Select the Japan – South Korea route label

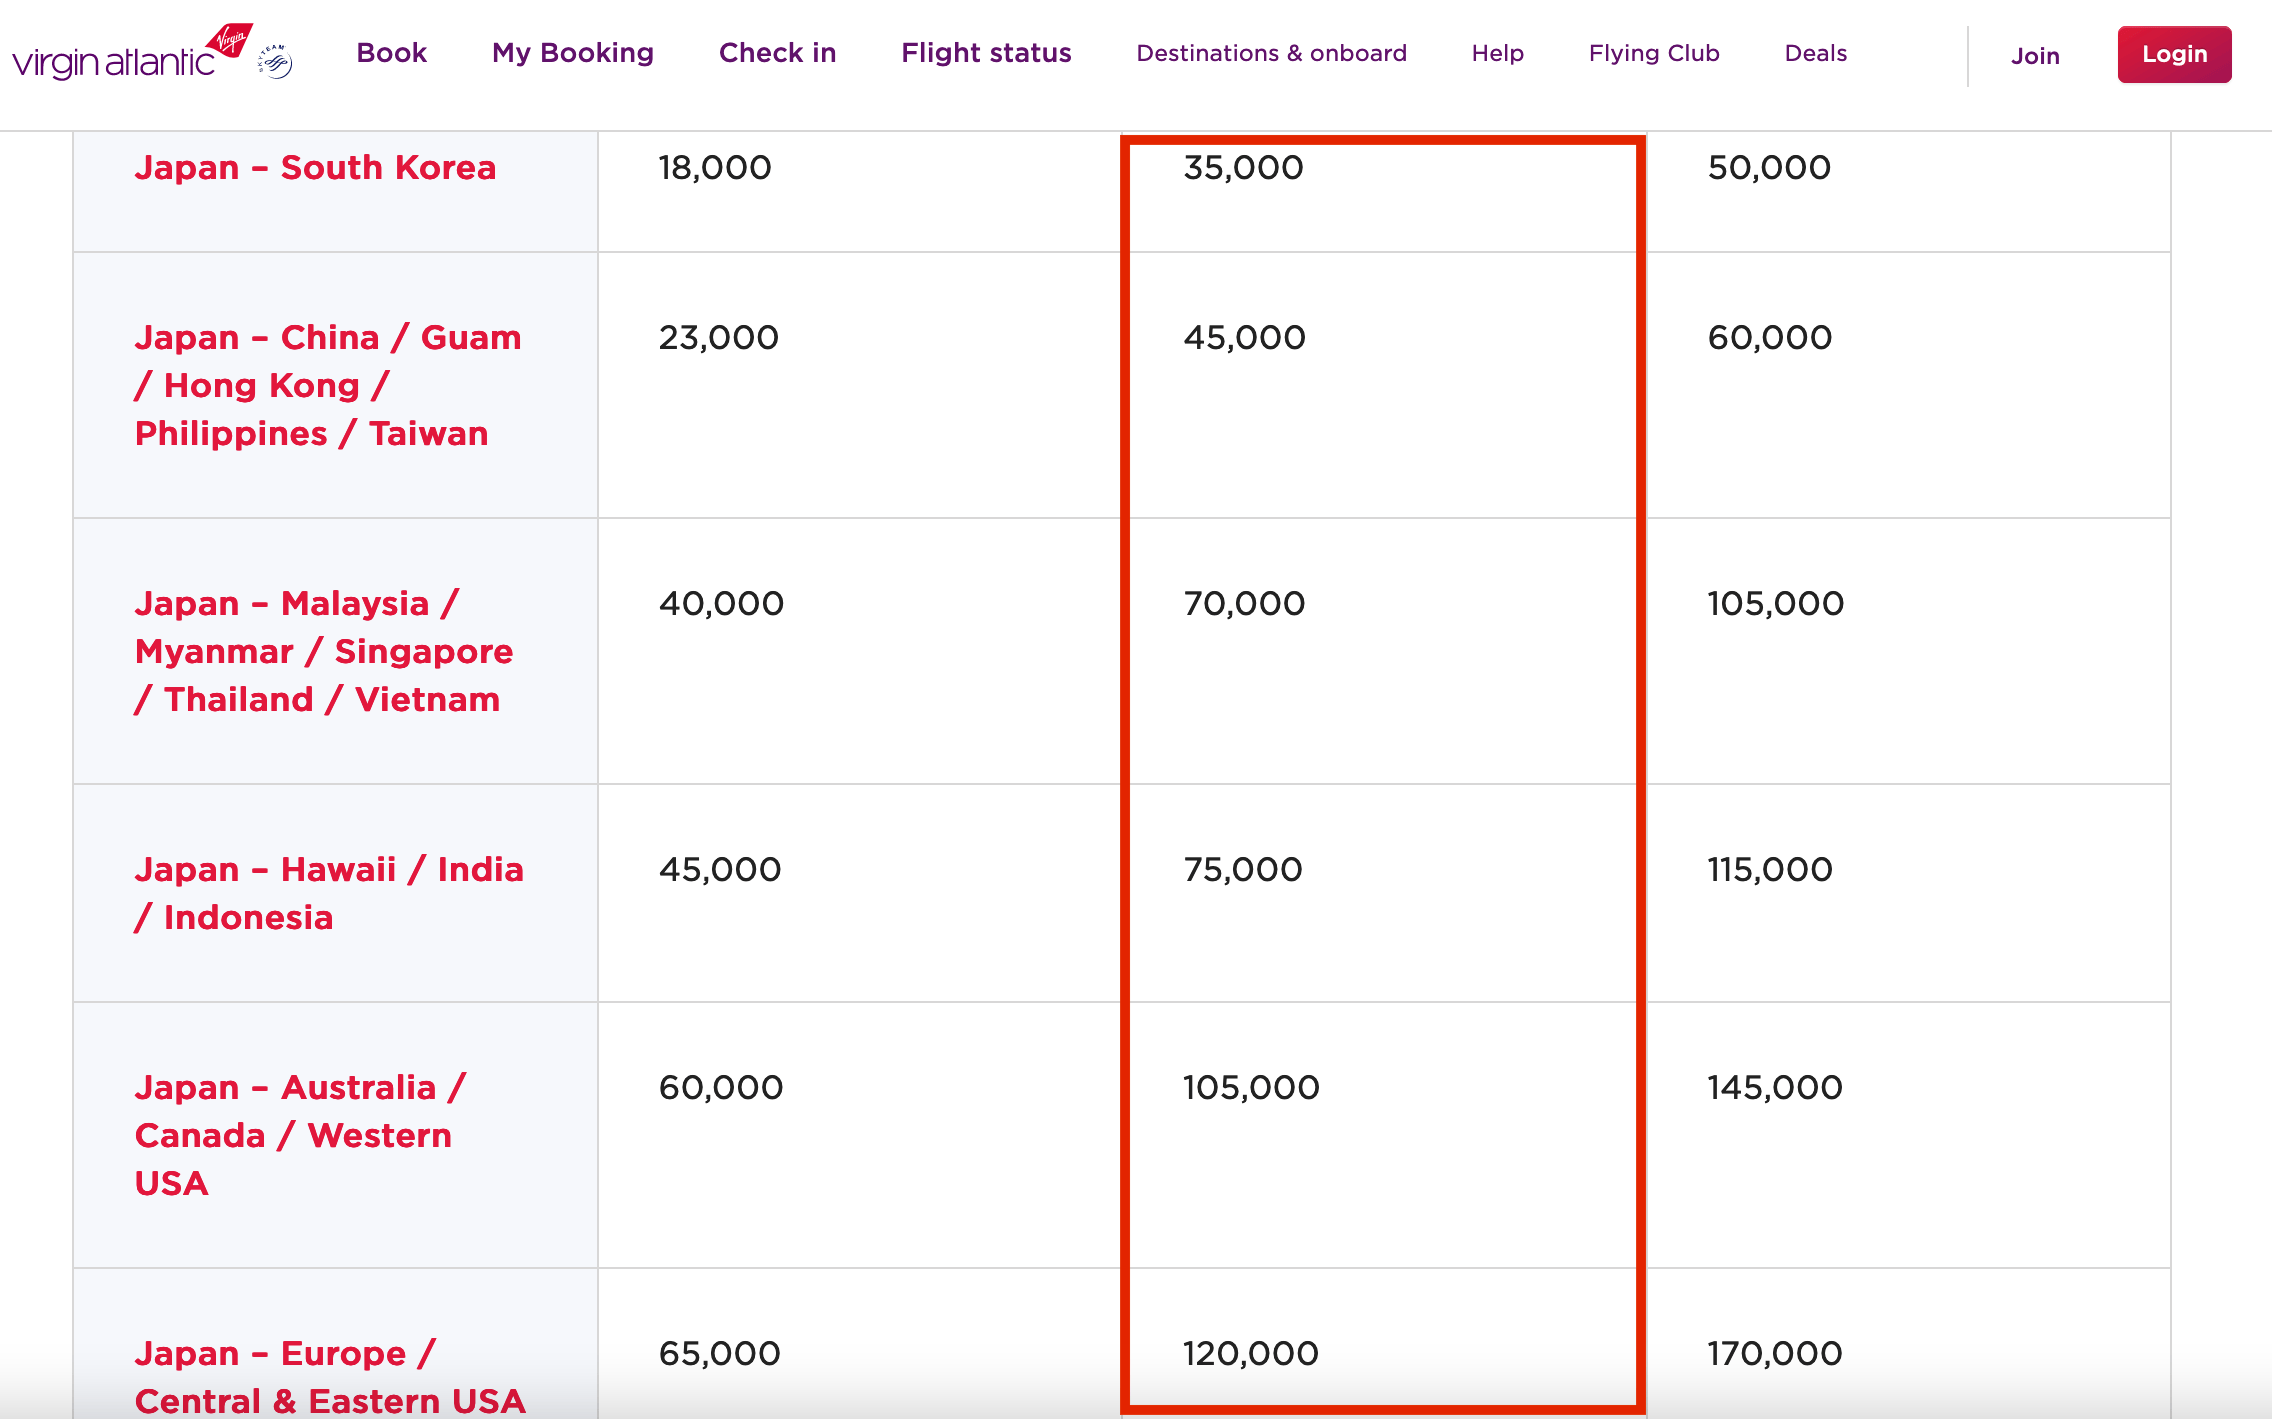[315, 167]
